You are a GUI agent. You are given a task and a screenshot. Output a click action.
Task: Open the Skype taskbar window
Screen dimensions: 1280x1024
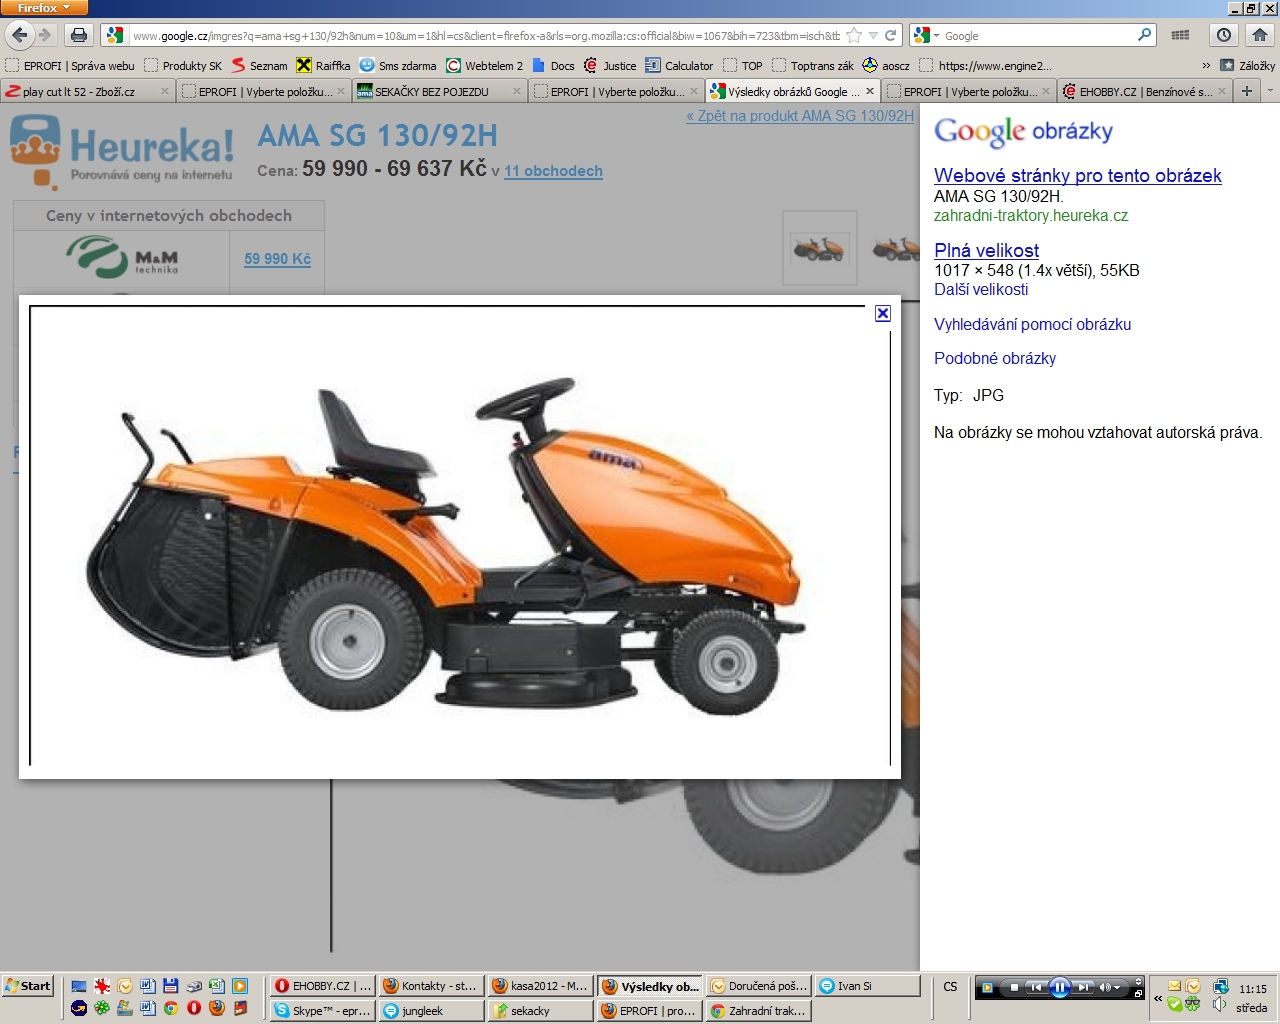[322, 1011]
